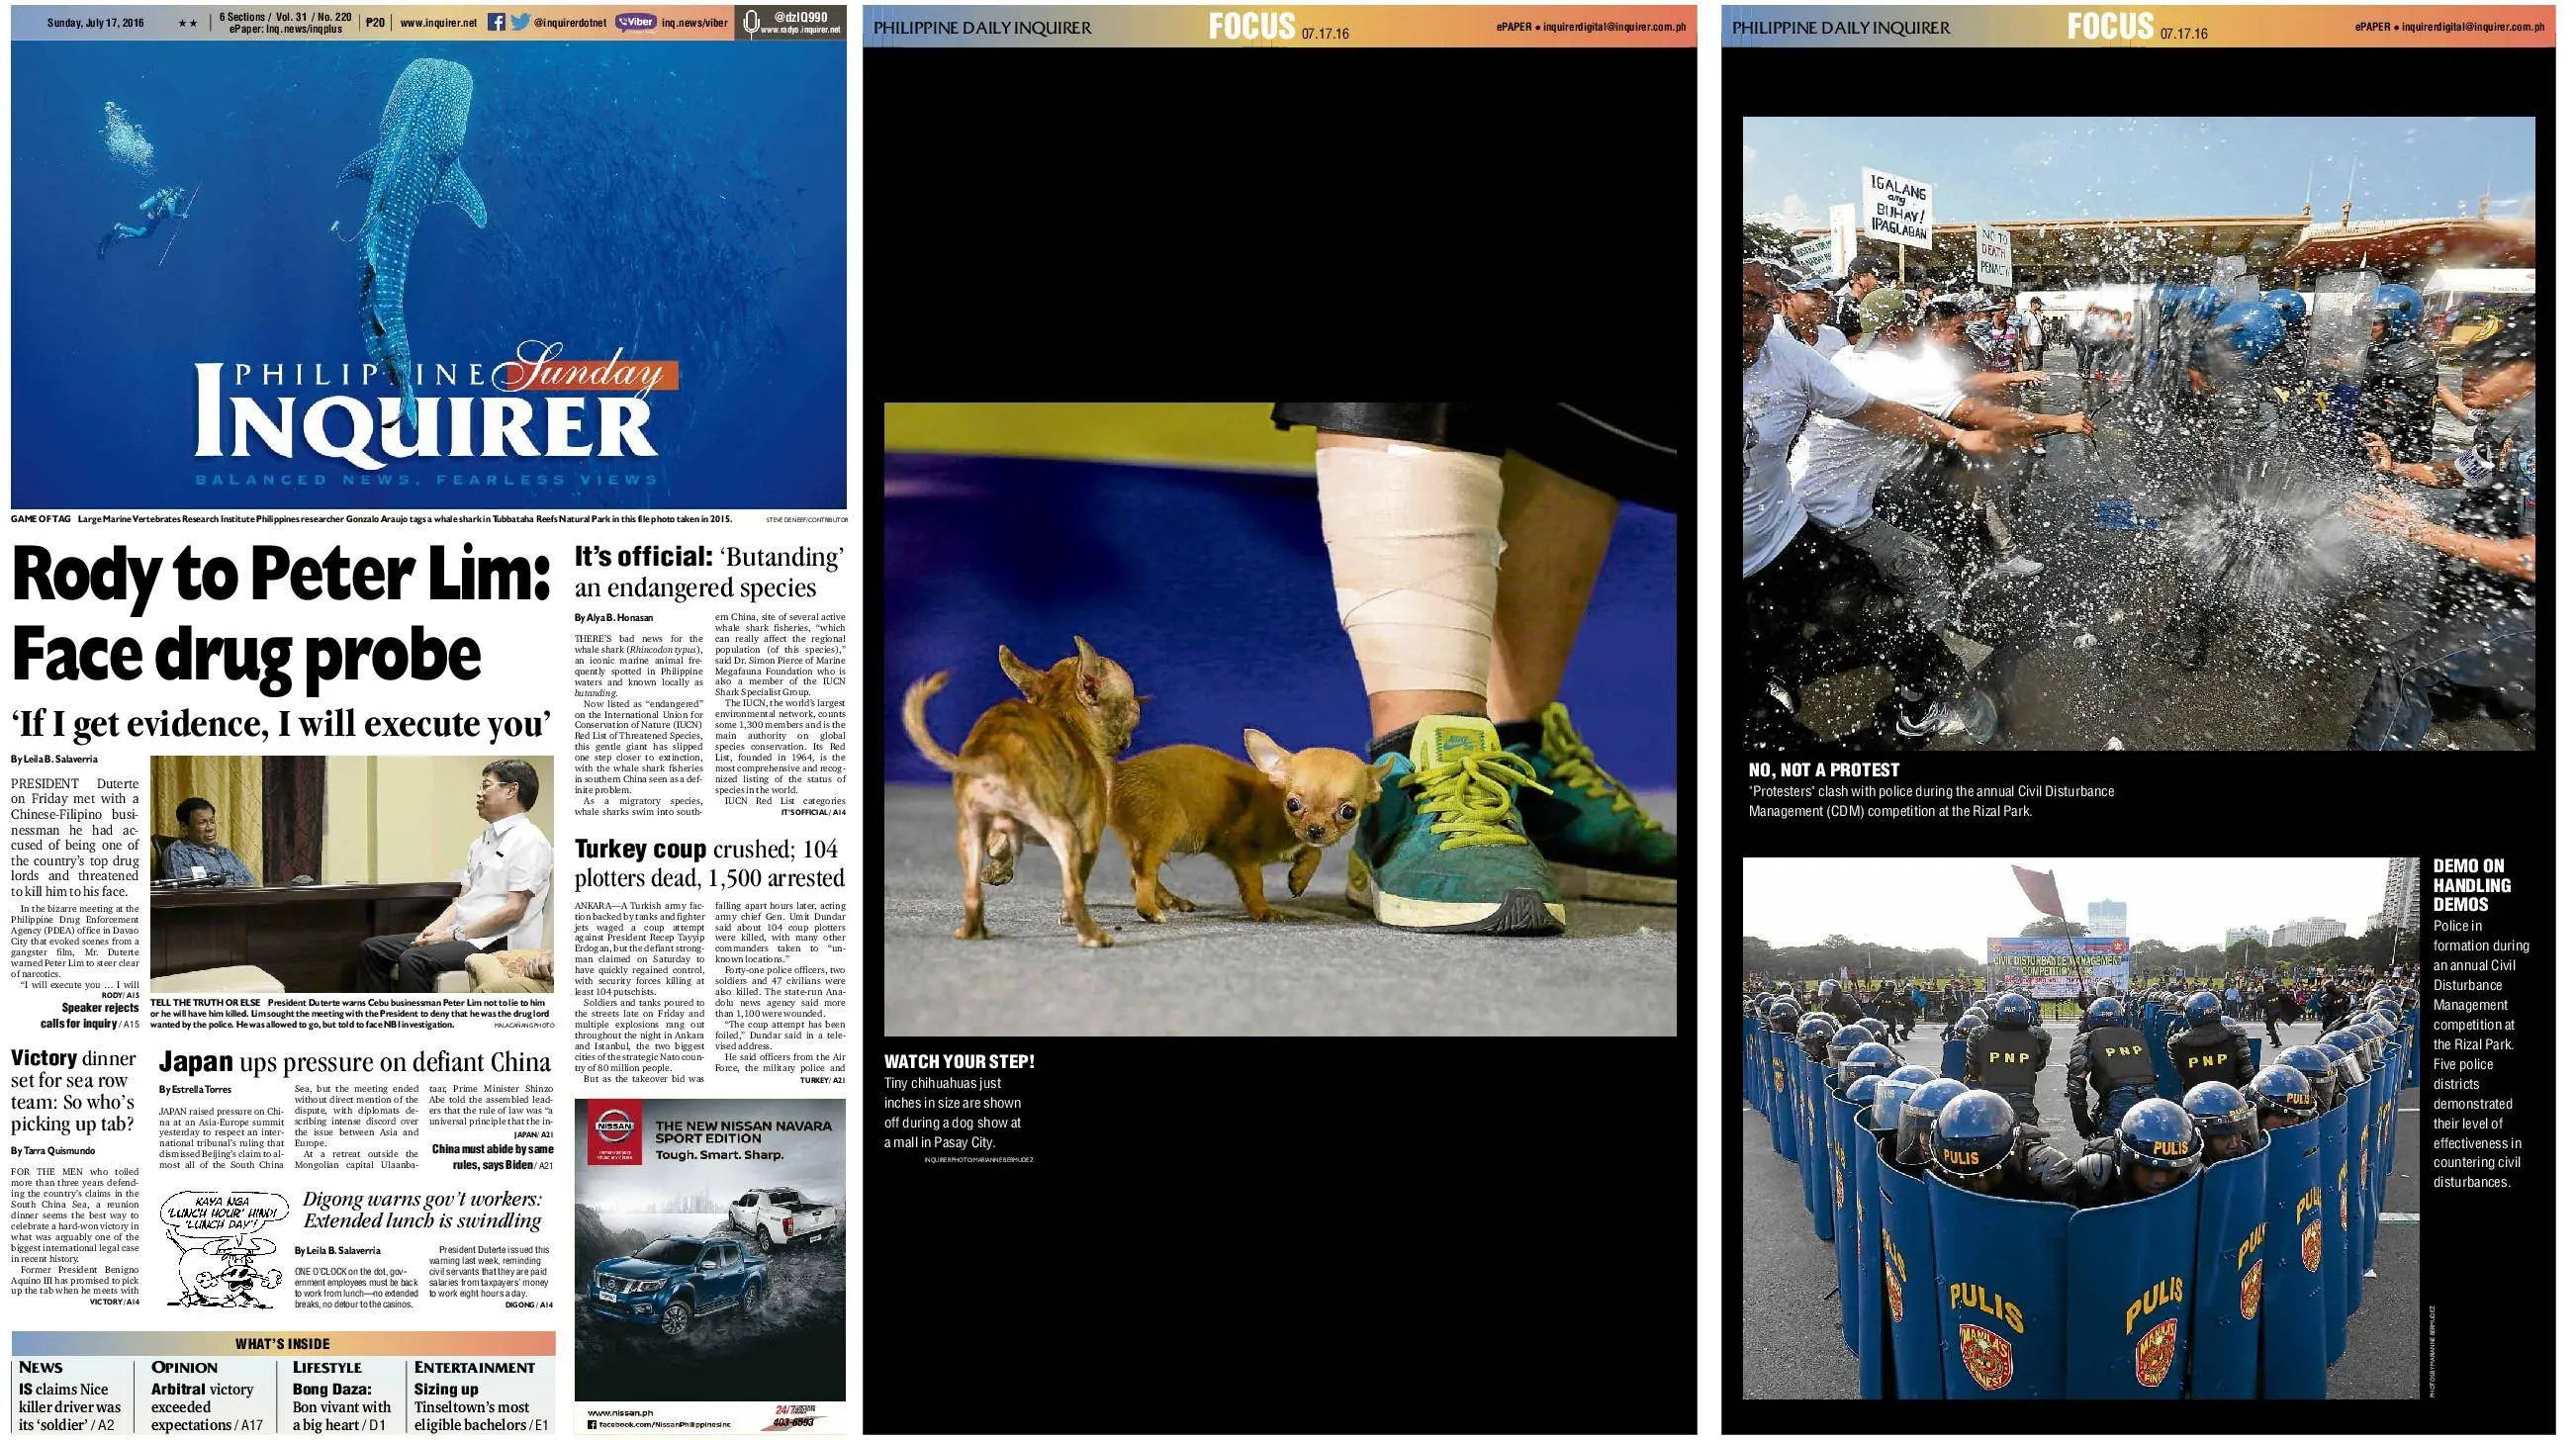Click the 'Kaya nga lunch hour' cartoon
Image resolution: width=2576 pixels, height=1440 pixels.
click(x=224, y=1248)
